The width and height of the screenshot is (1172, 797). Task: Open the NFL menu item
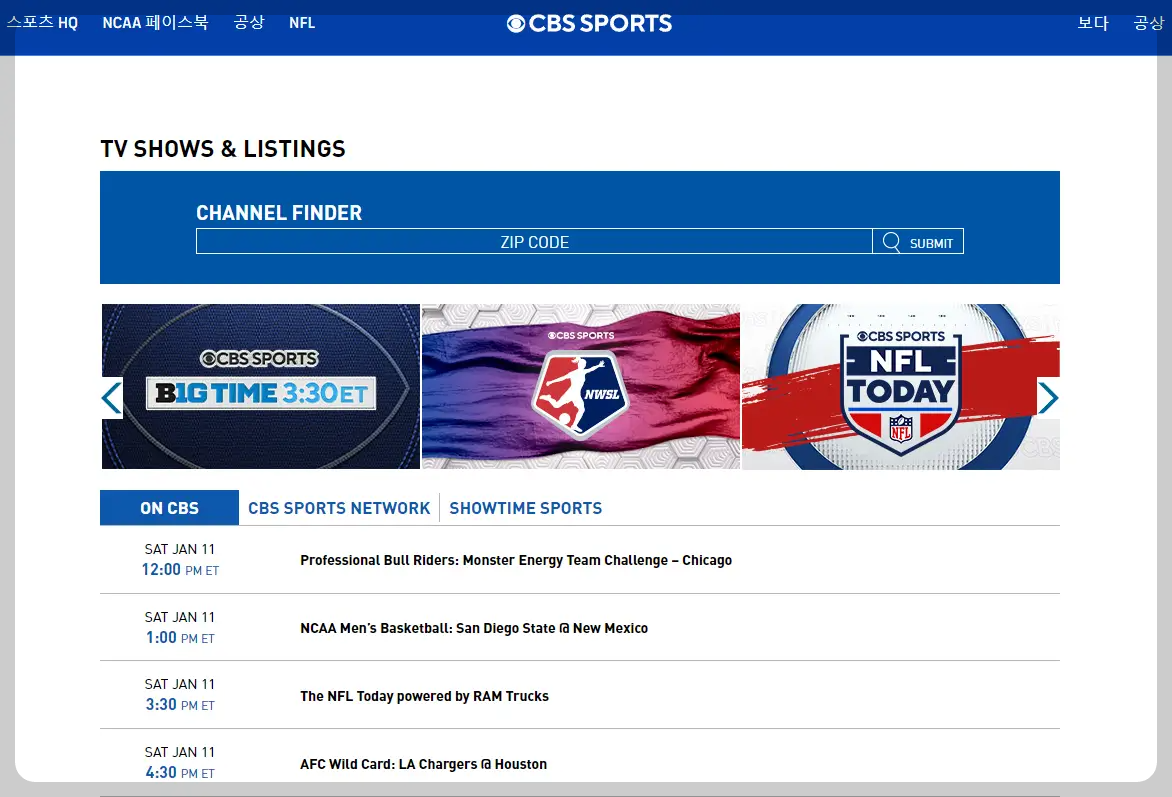pyautogui.click(x=302, y=22)
